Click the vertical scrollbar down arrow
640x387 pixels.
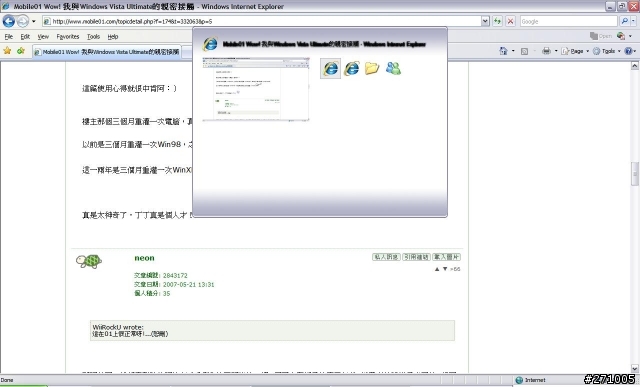coord(635,368)
